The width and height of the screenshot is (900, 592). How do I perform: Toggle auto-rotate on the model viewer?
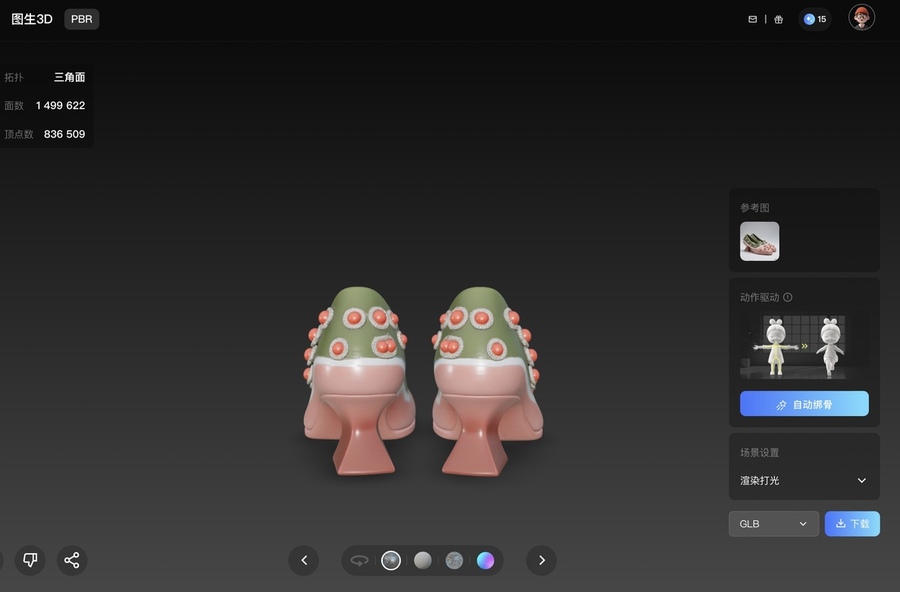[x=359, y=560]
